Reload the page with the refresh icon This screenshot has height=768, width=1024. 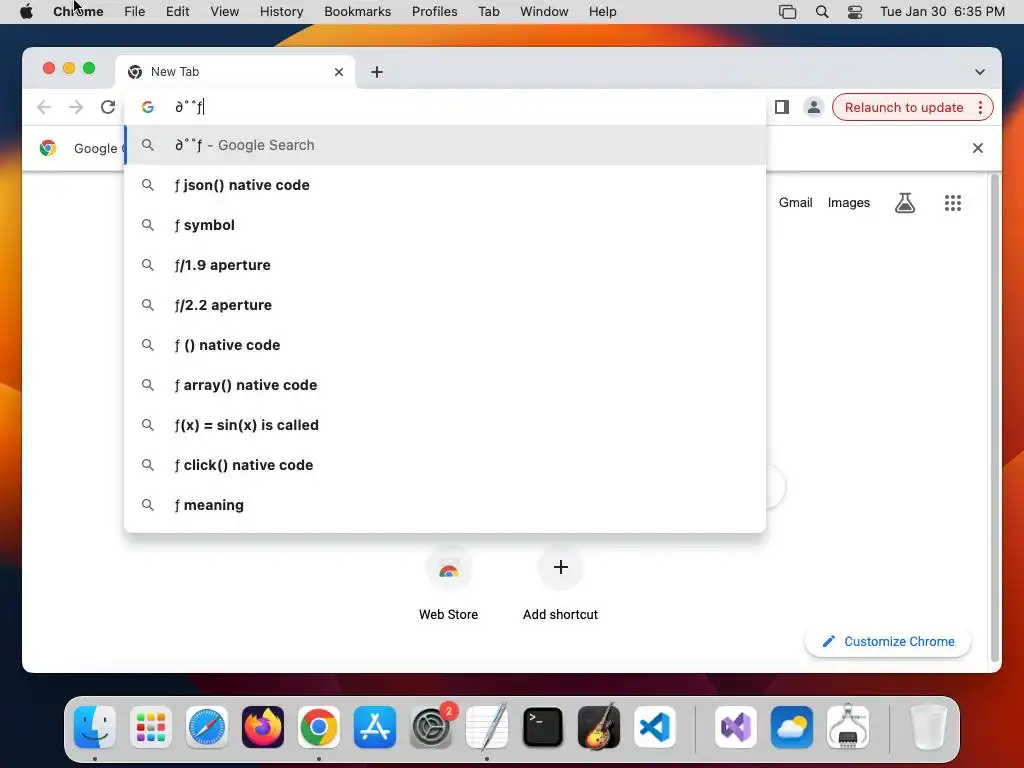click(x=108, y=106)
